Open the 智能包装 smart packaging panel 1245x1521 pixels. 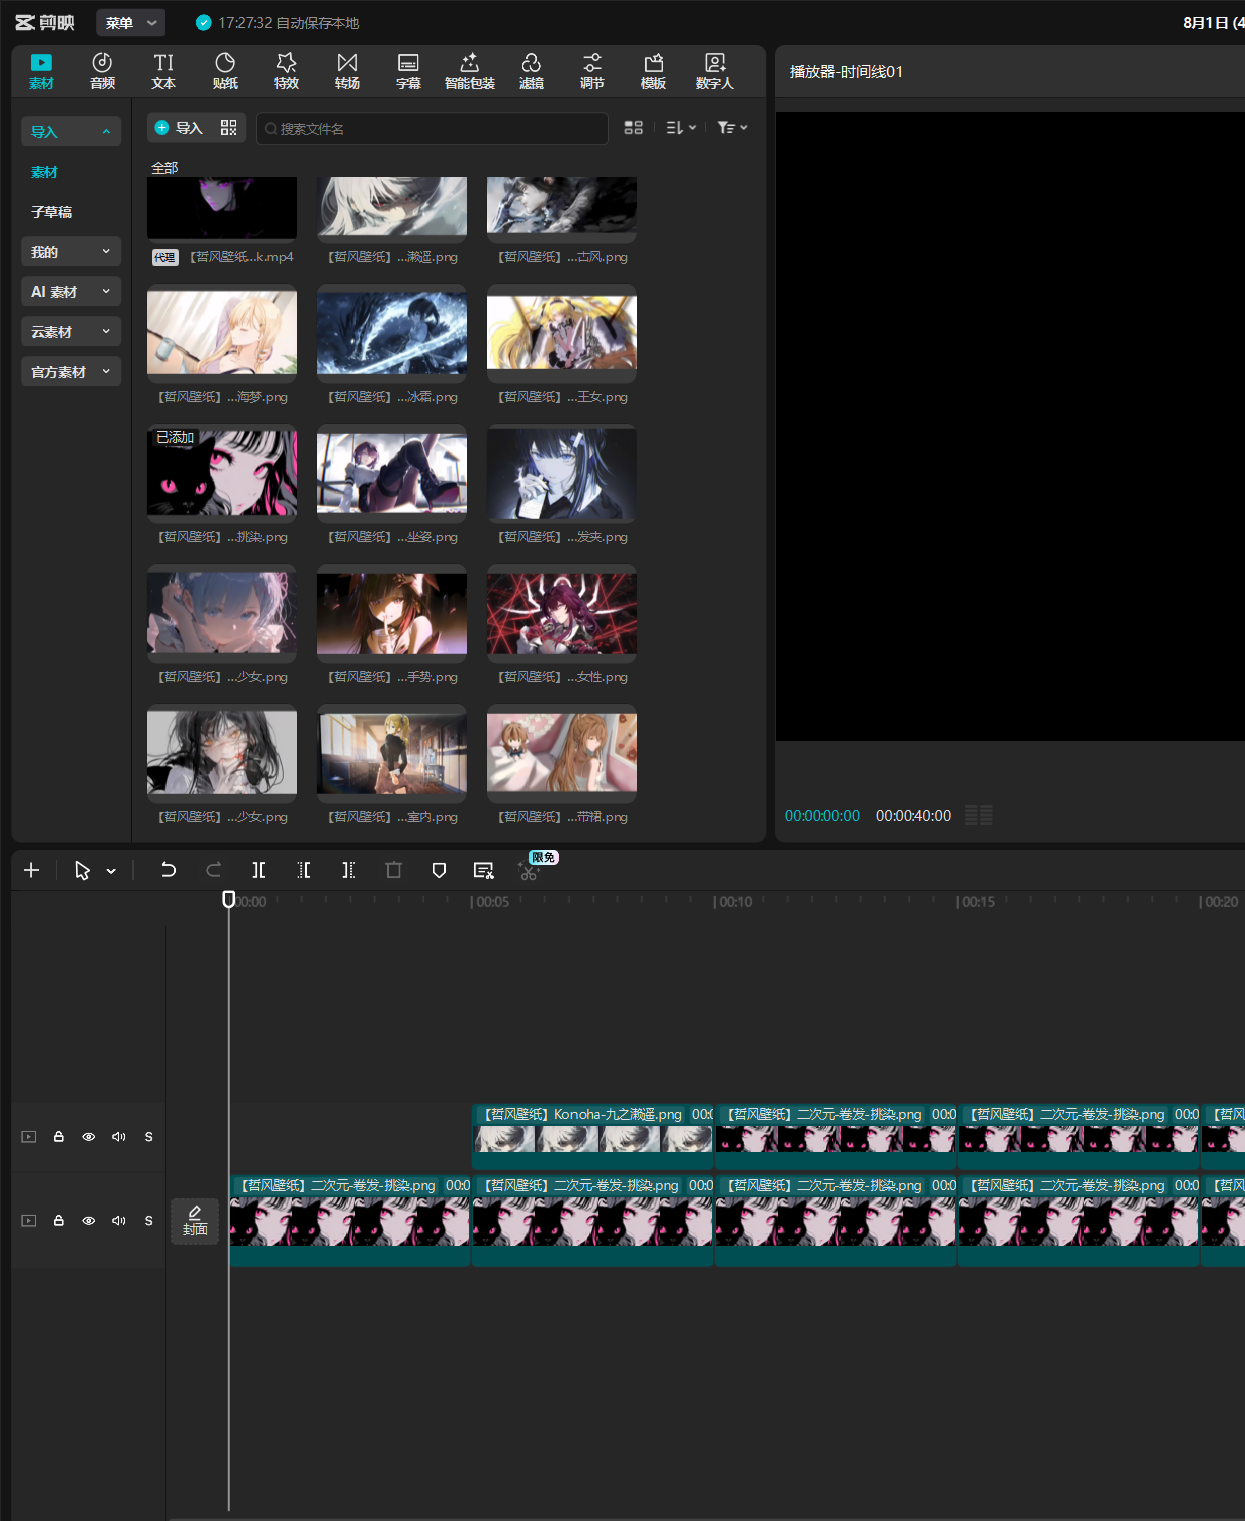(470, 71)
